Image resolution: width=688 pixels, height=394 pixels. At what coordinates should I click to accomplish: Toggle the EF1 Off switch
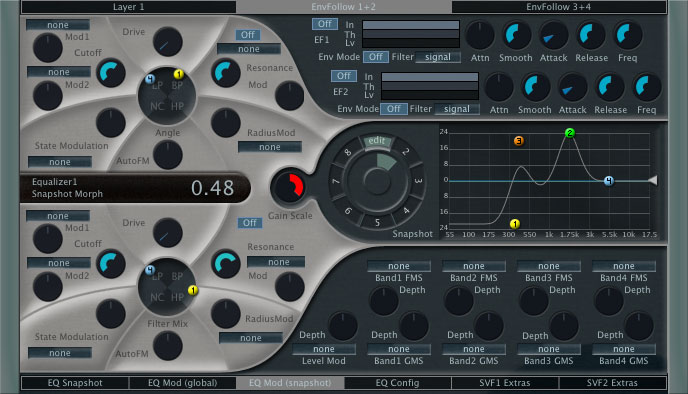click(325, 24)
